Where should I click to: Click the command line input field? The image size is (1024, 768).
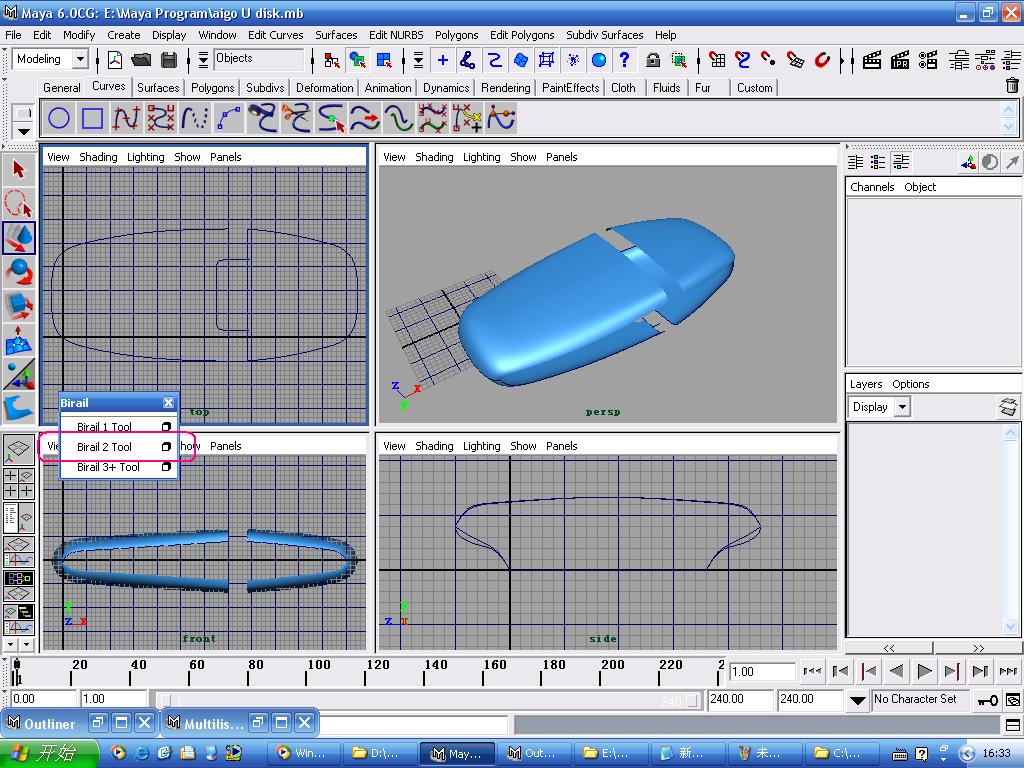tap(415, 724)
